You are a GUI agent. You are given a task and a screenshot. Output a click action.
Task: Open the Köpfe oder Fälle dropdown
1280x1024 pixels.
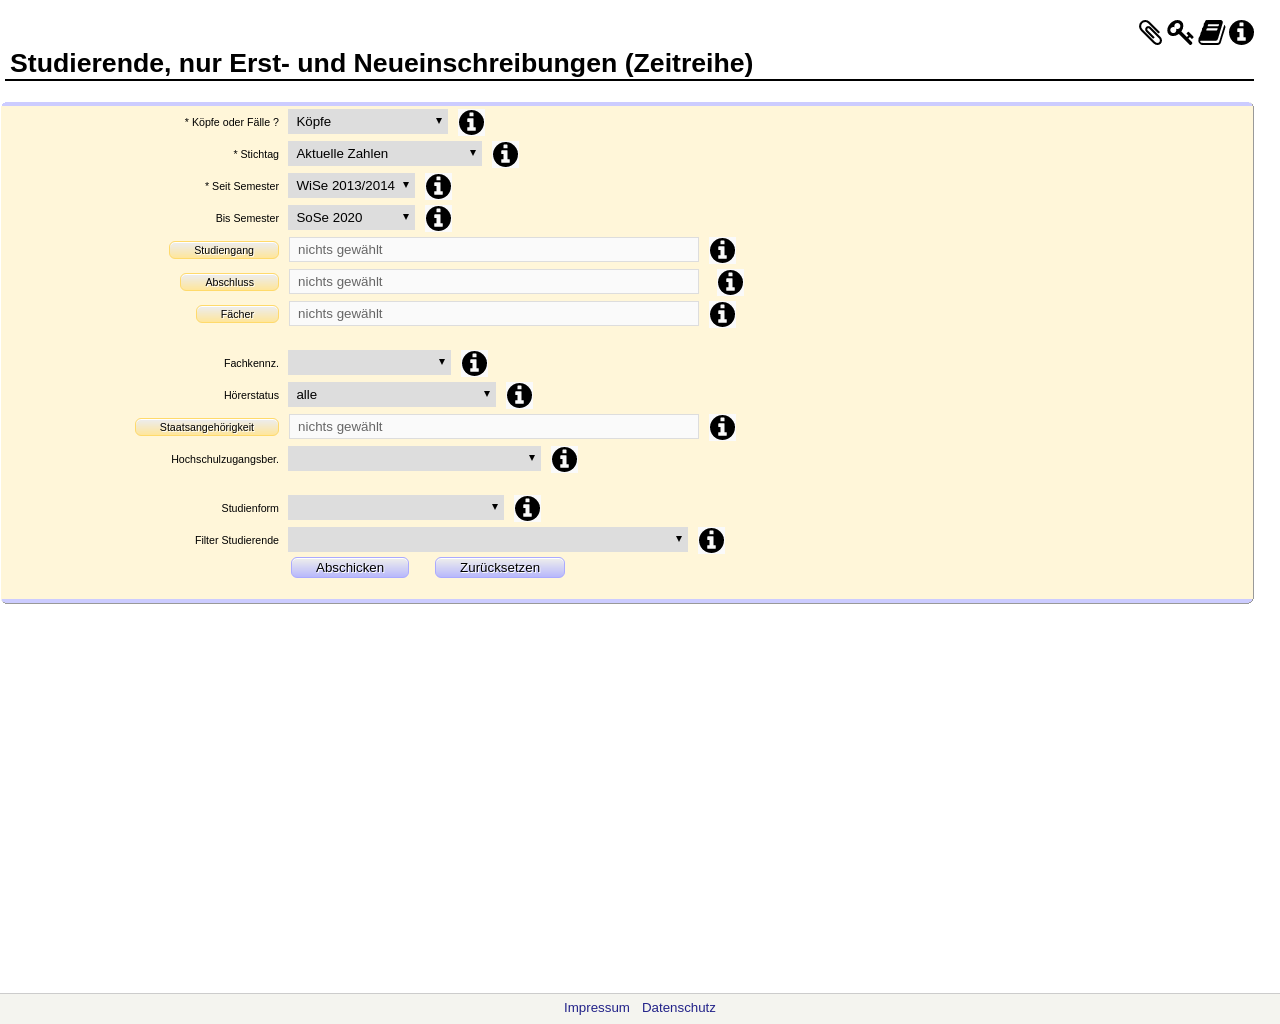coord(368,122)
